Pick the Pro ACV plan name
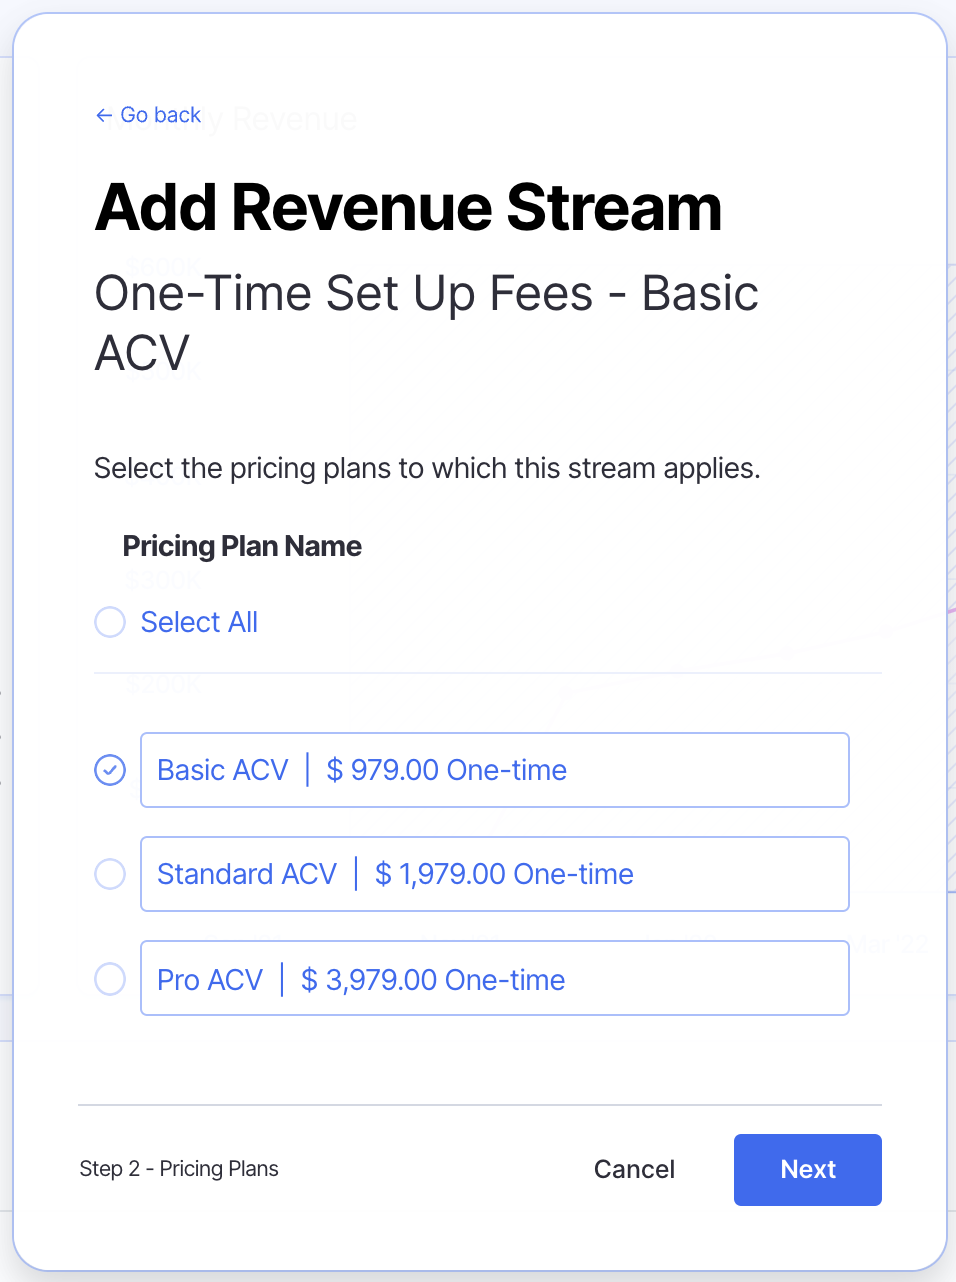Screen dimensions: 956x1282 pos(210,980)
